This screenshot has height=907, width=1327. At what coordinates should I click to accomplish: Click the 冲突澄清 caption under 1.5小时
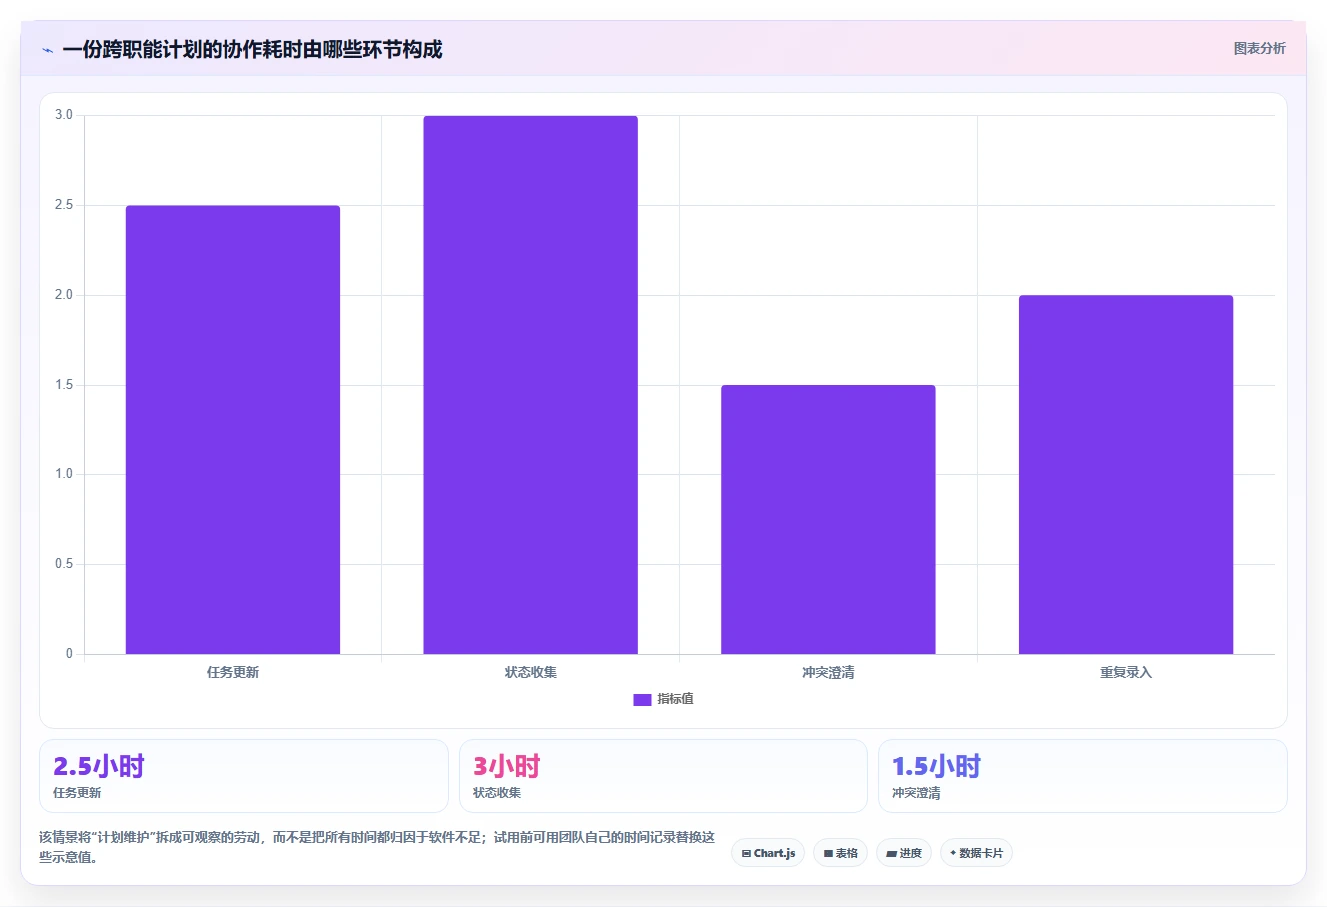tap(916, 793)
